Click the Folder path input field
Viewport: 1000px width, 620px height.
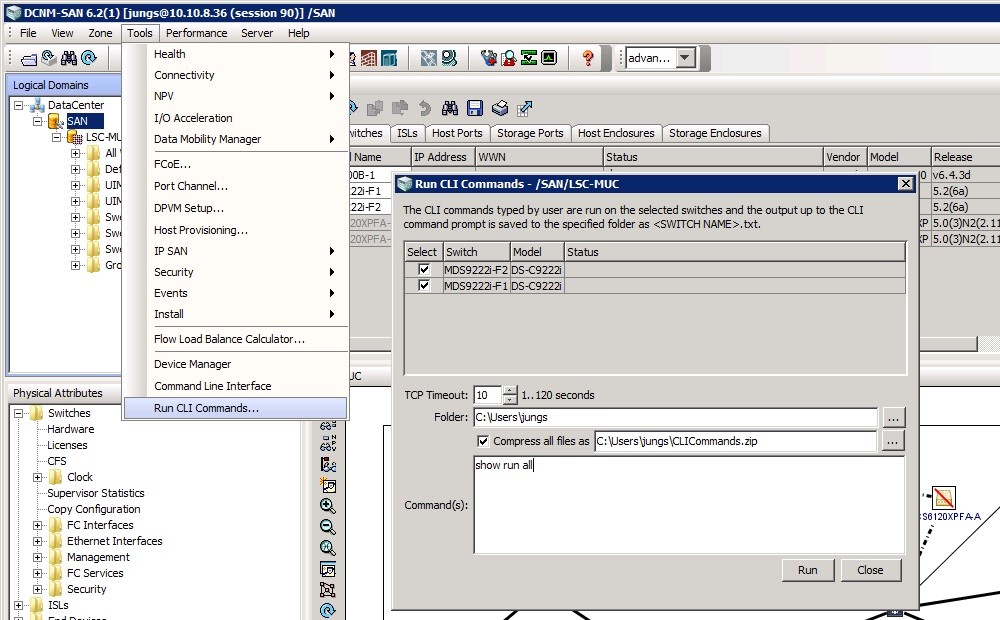pyautogui.click(x=675, y=417)
